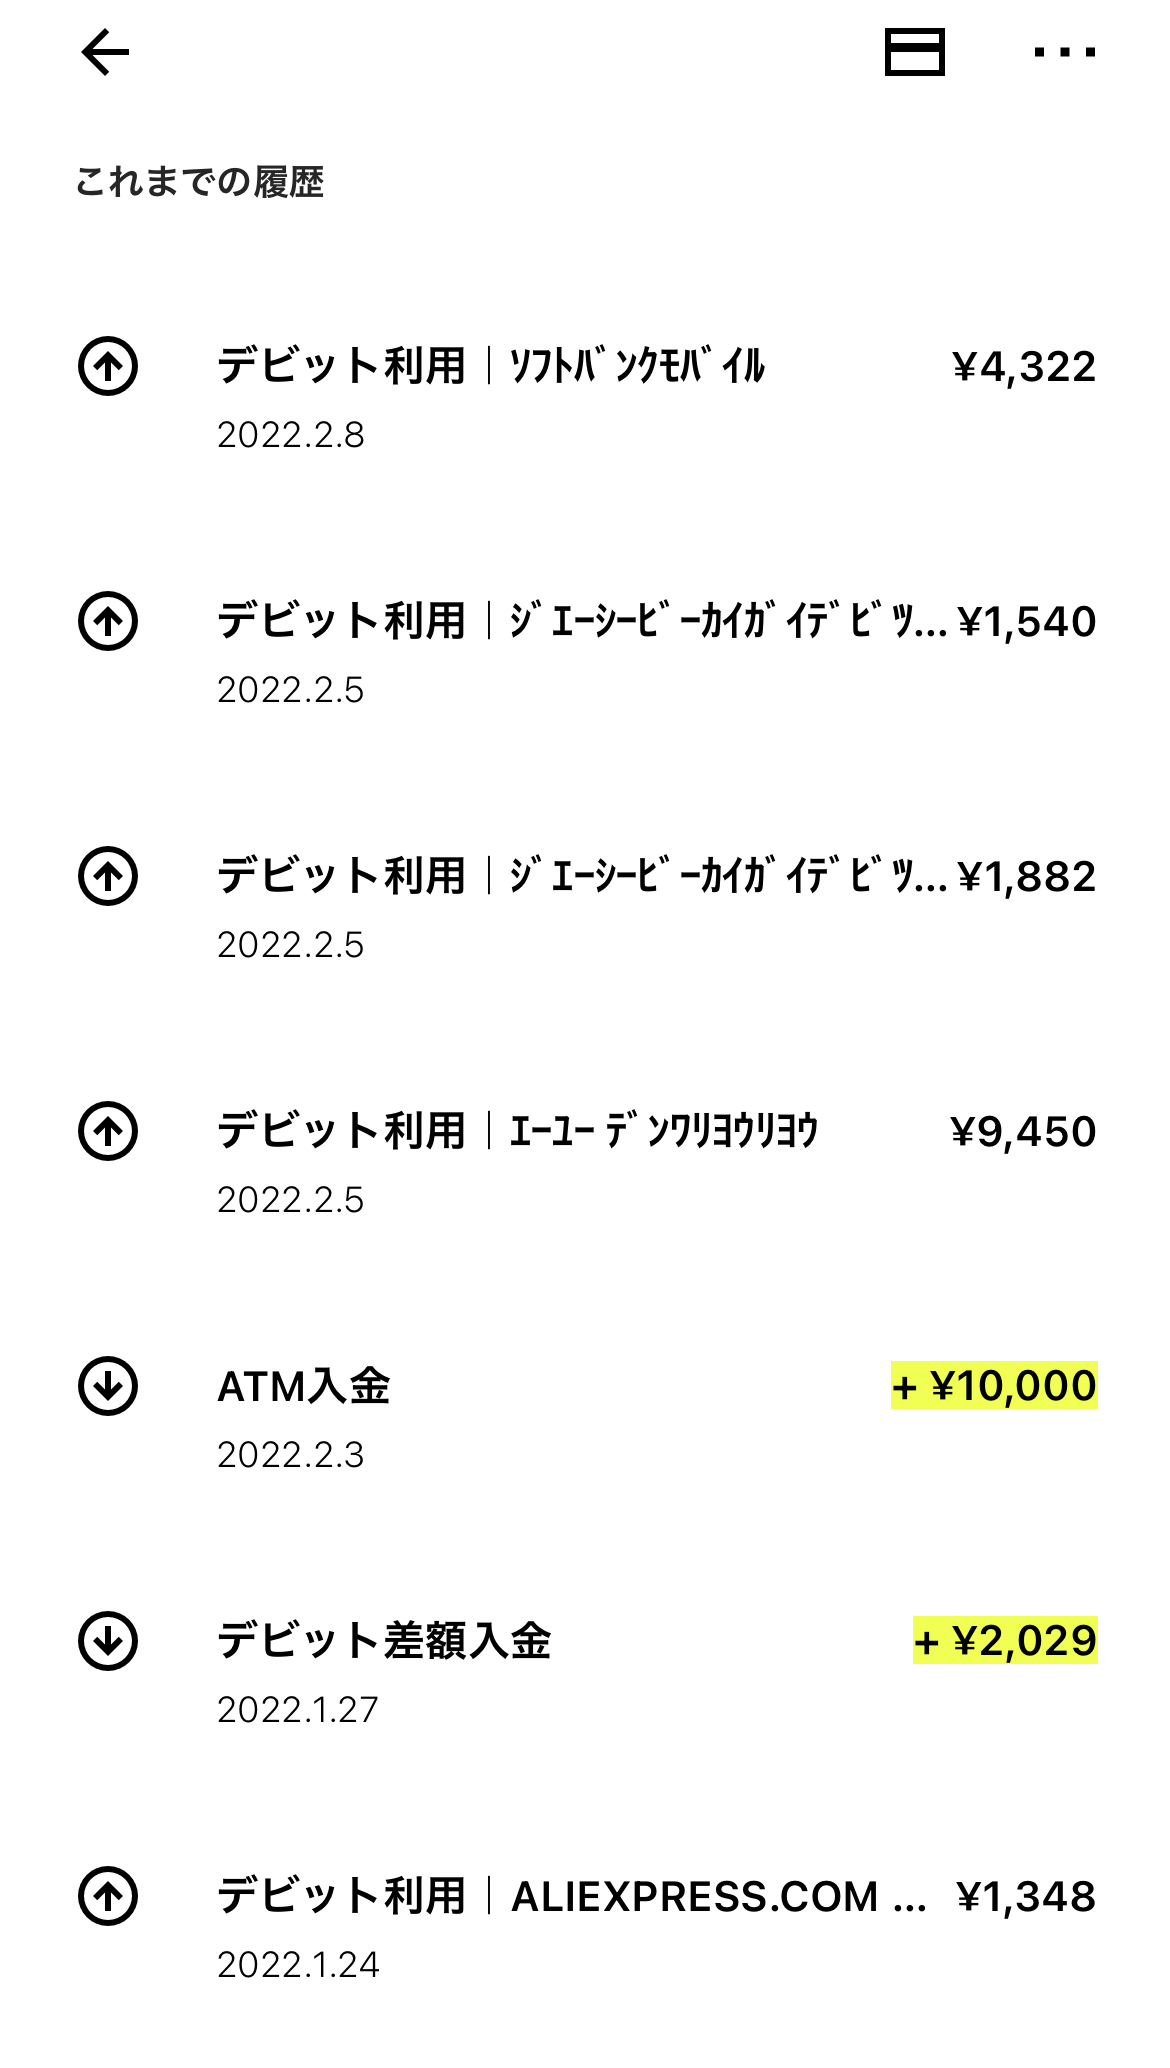This screenshot has height=2068, width=1170.
Task: Open the three-dot more options menu
Action: (1064, 53)
